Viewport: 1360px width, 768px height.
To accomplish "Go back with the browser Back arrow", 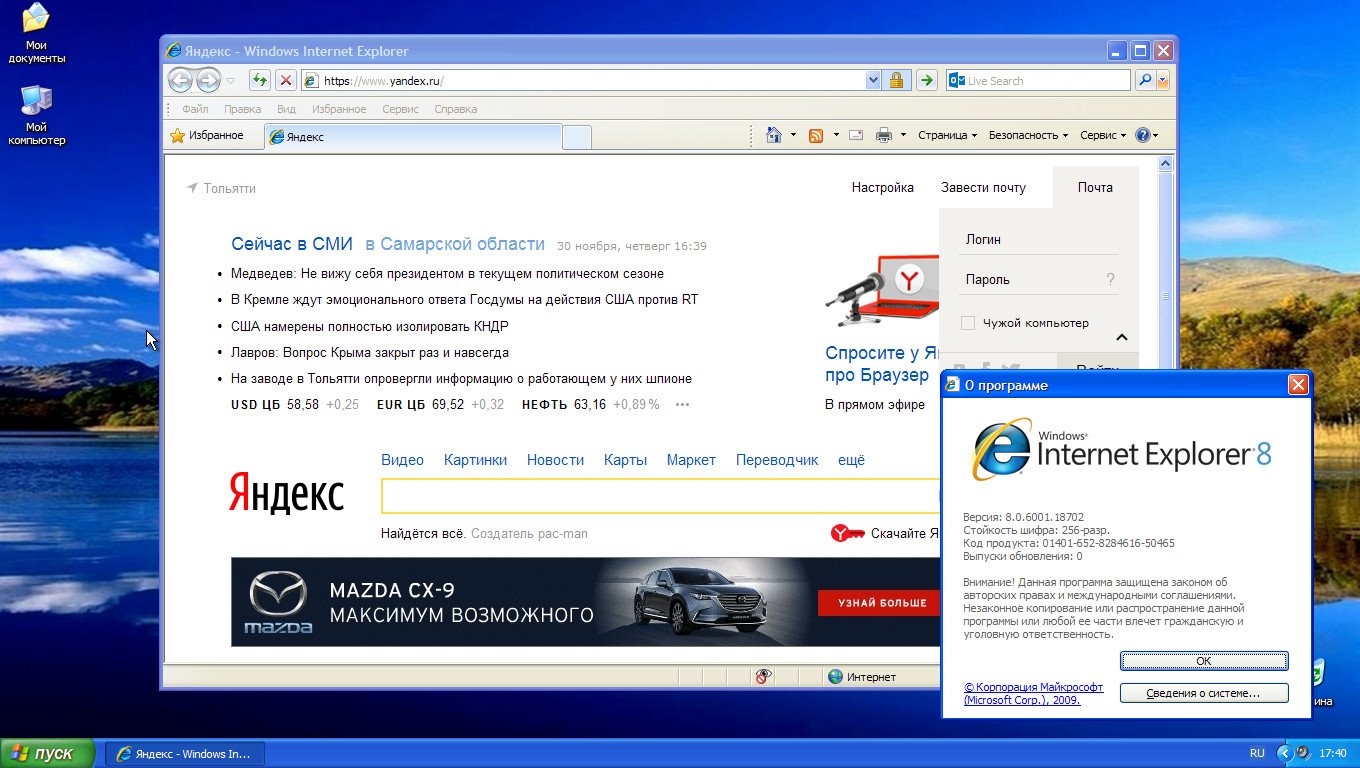I will pos(180,81).
